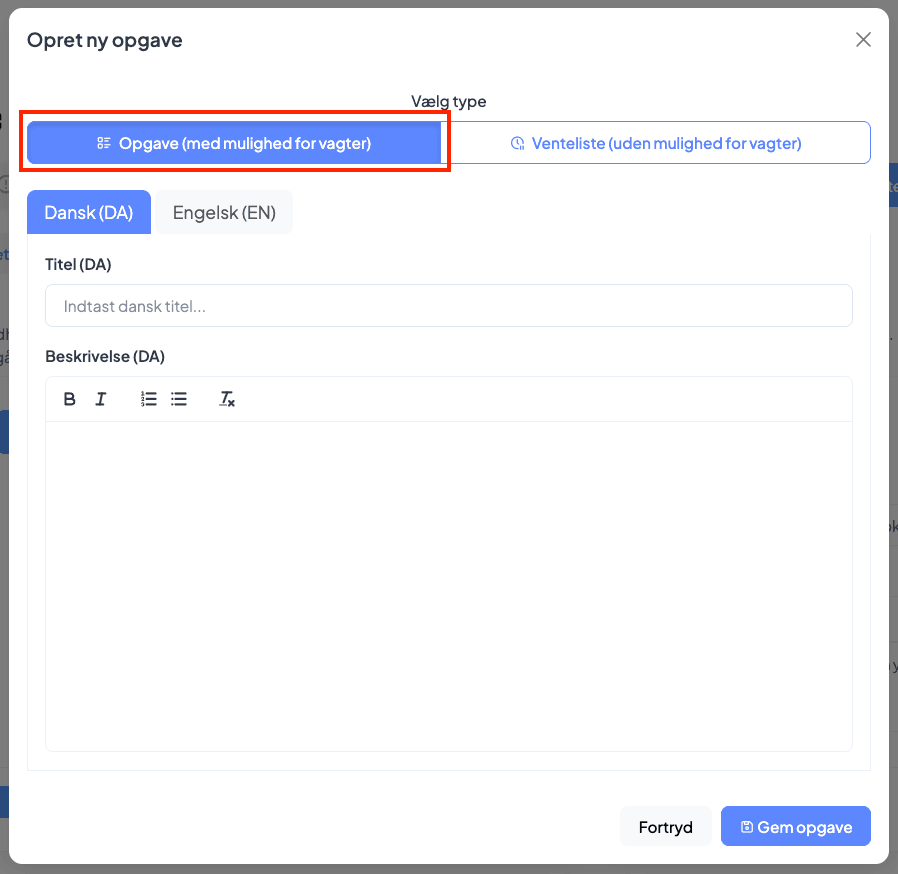
Task: Apply italic formatting in the description editor
Action: pos(100,398)
